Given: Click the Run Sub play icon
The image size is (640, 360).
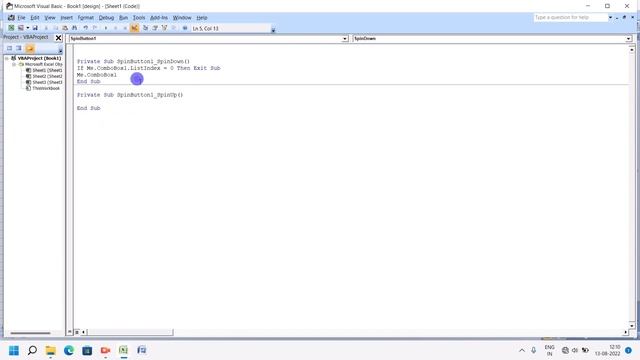Looking at the screenshot, I should [106, 28].
